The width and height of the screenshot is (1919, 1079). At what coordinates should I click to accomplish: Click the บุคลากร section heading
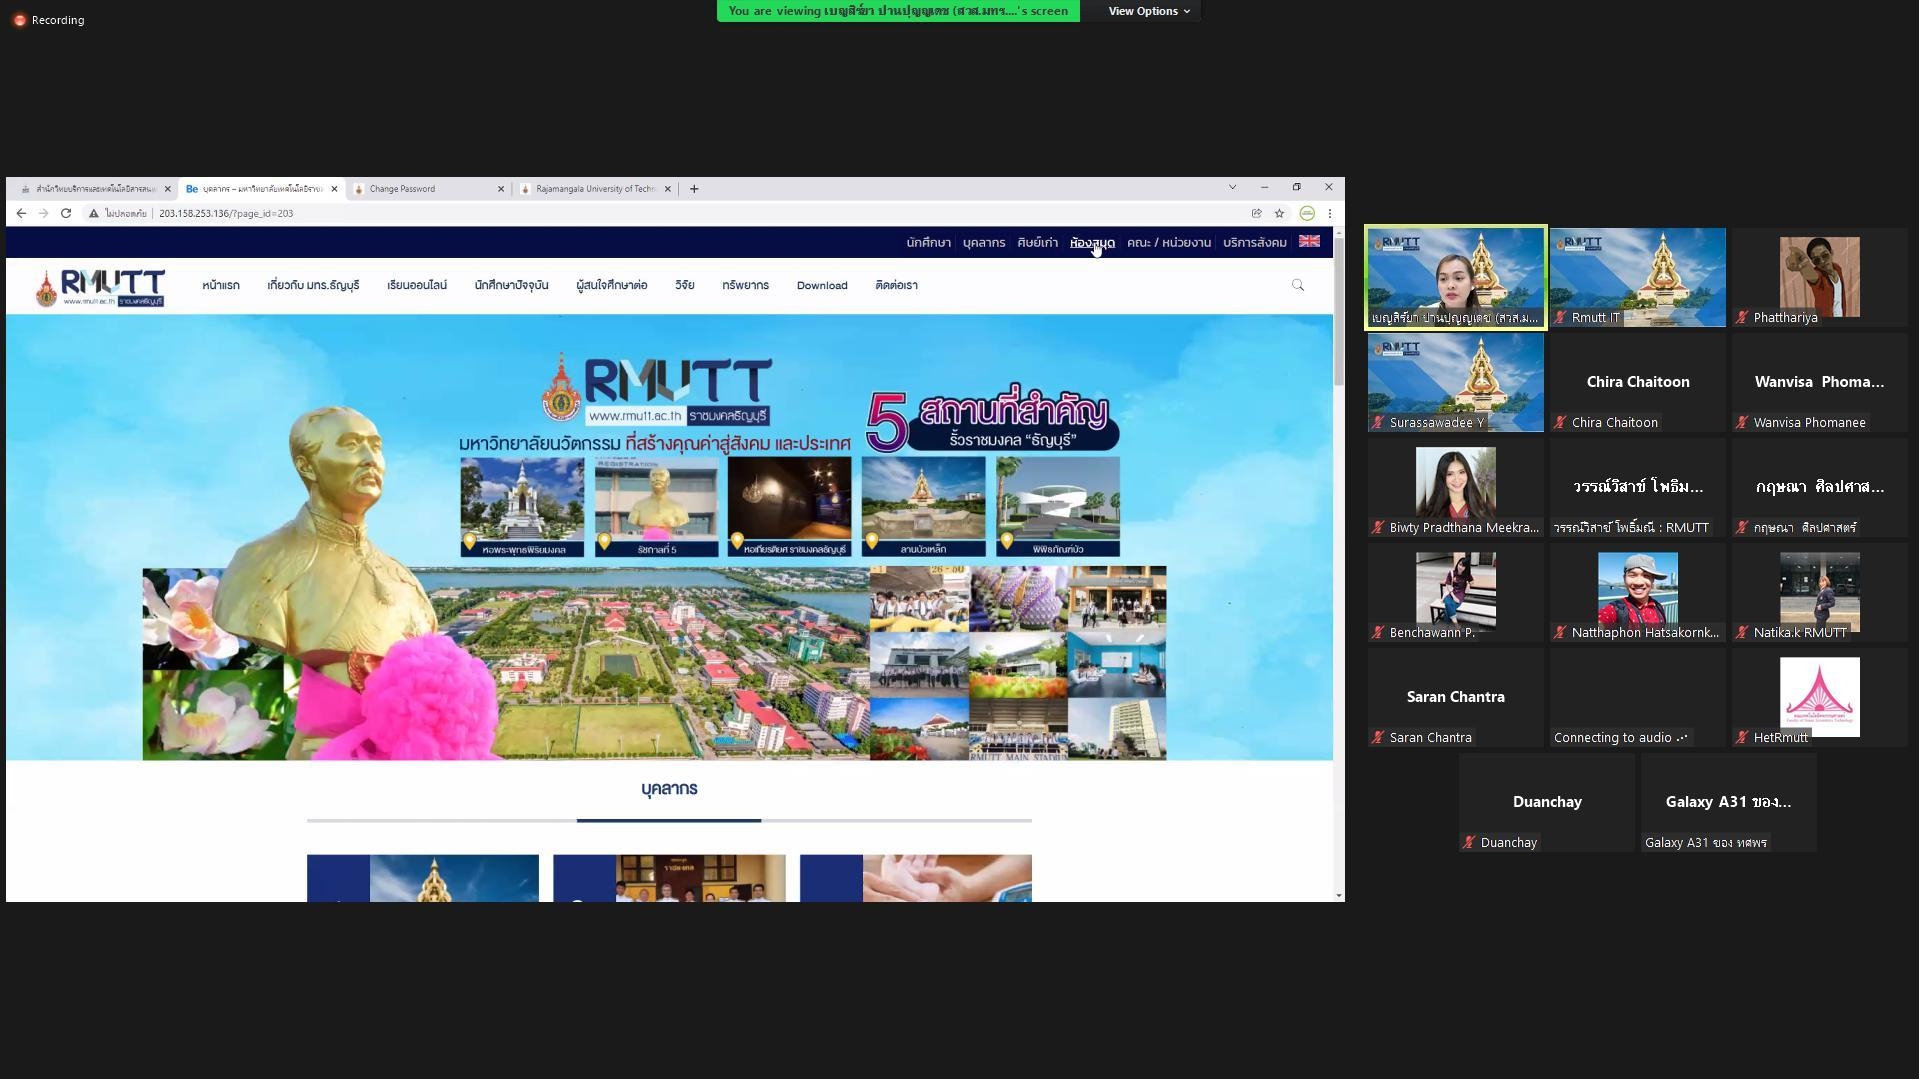click(669, 789)
